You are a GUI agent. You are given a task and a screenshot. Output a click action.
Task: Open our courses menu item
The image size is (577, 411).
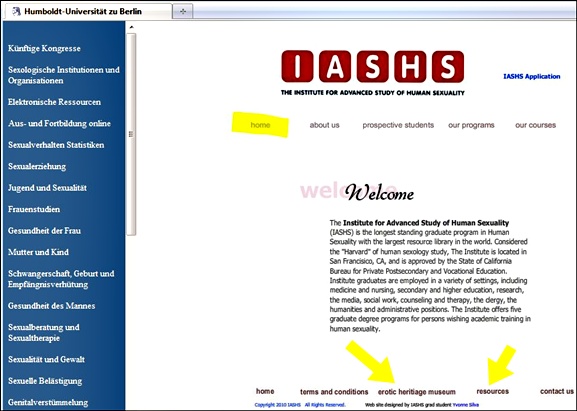click(x=535, y=125)
